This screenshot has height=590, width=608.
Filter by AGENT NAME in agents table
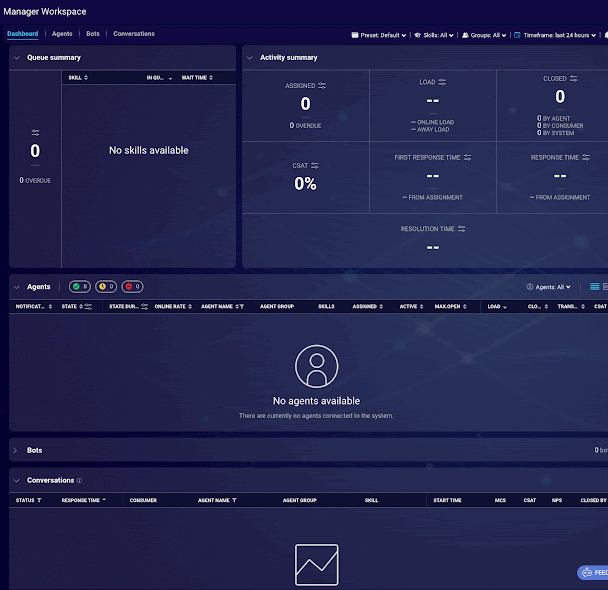point(242,307)
